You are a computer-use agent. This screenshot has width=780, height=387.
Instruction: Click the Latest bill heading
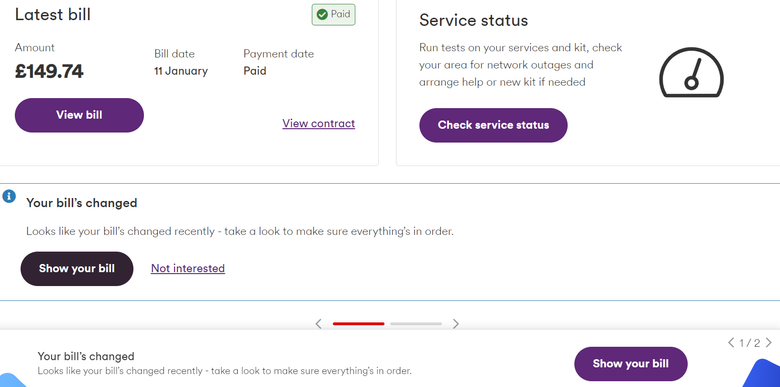(x=53, y=14)
